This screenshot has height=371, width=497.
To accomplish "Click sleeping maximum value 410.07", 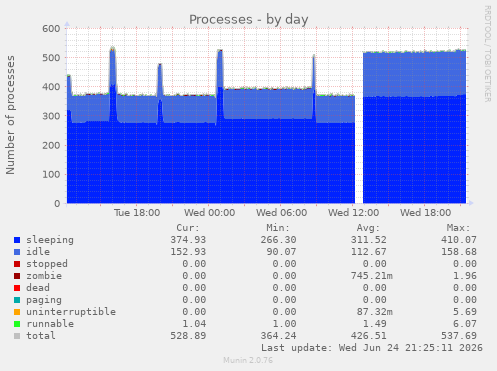I will (x=459, y=240).
